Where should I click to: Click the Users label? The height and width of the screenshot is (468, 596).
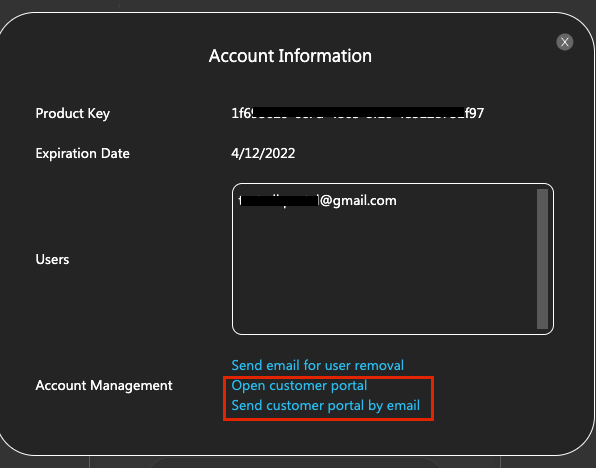pos(52,259)
